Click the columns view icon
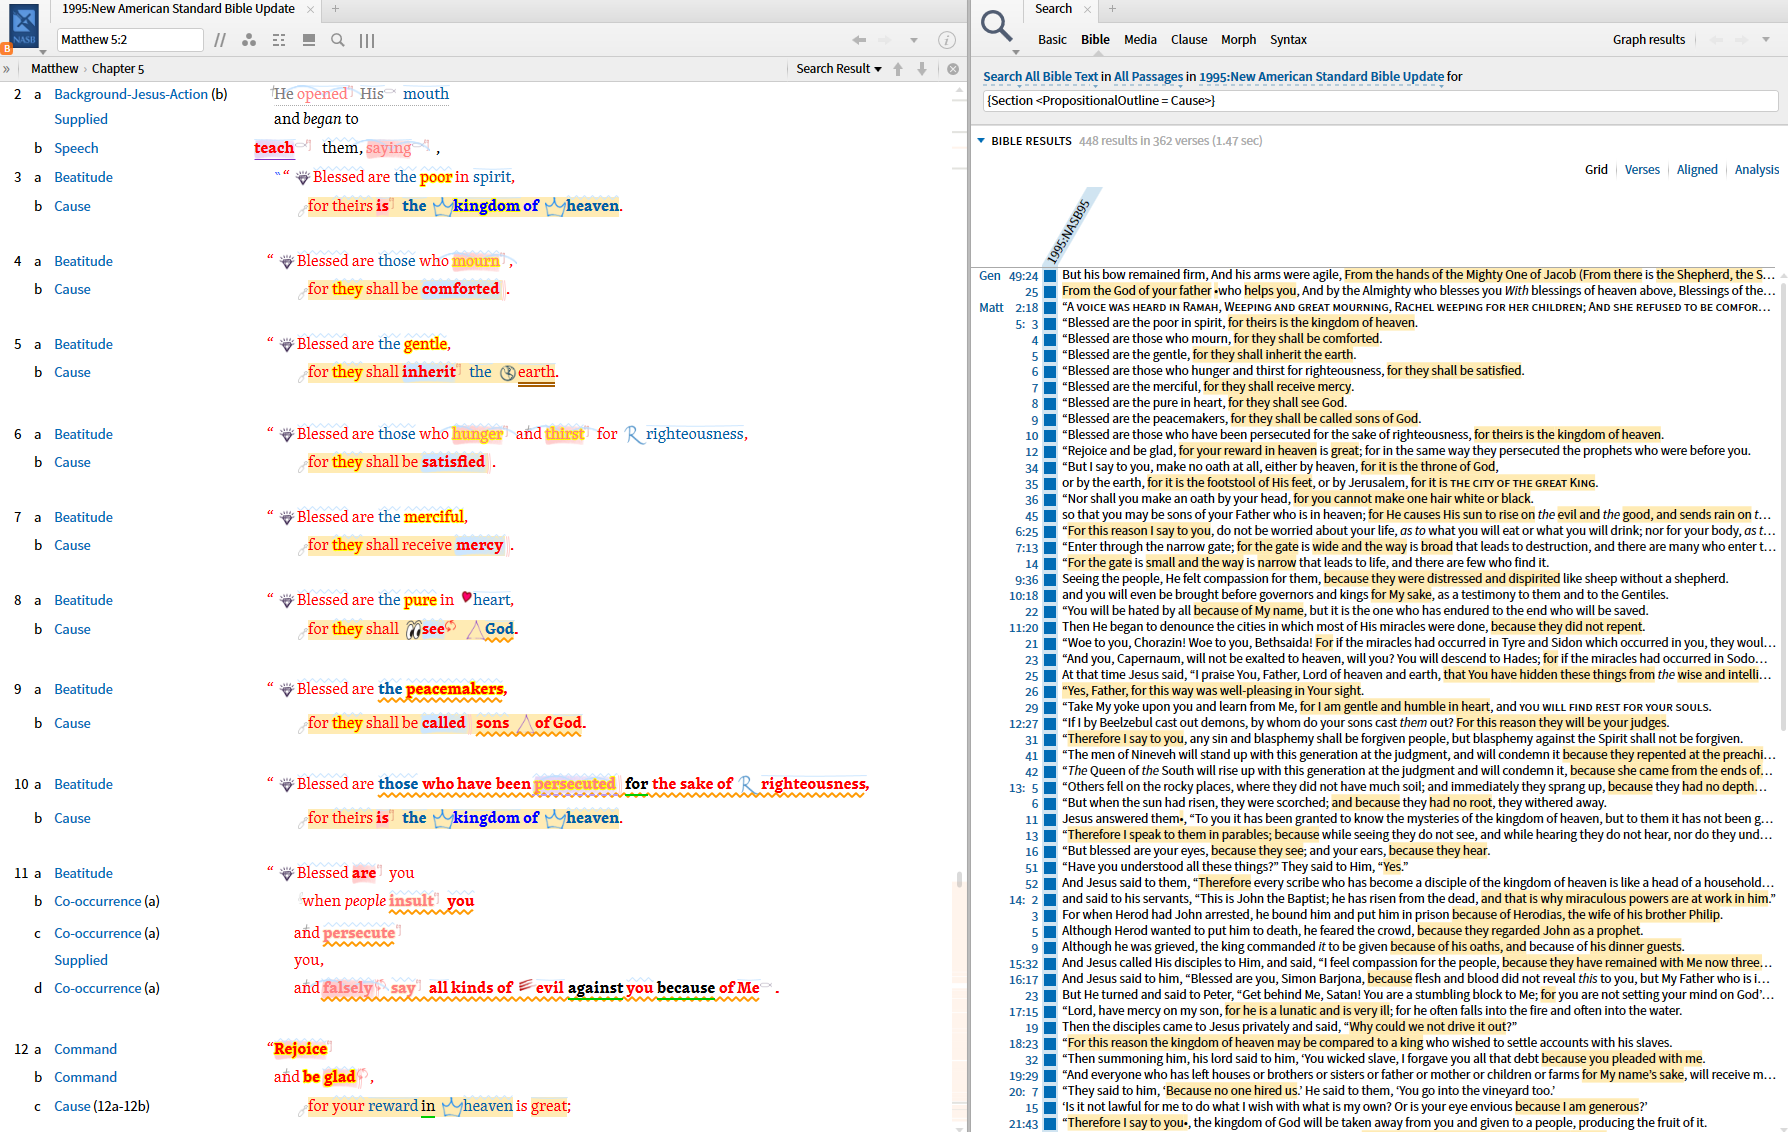Screen dimensions: 1788x1132 tap(367, 40)
